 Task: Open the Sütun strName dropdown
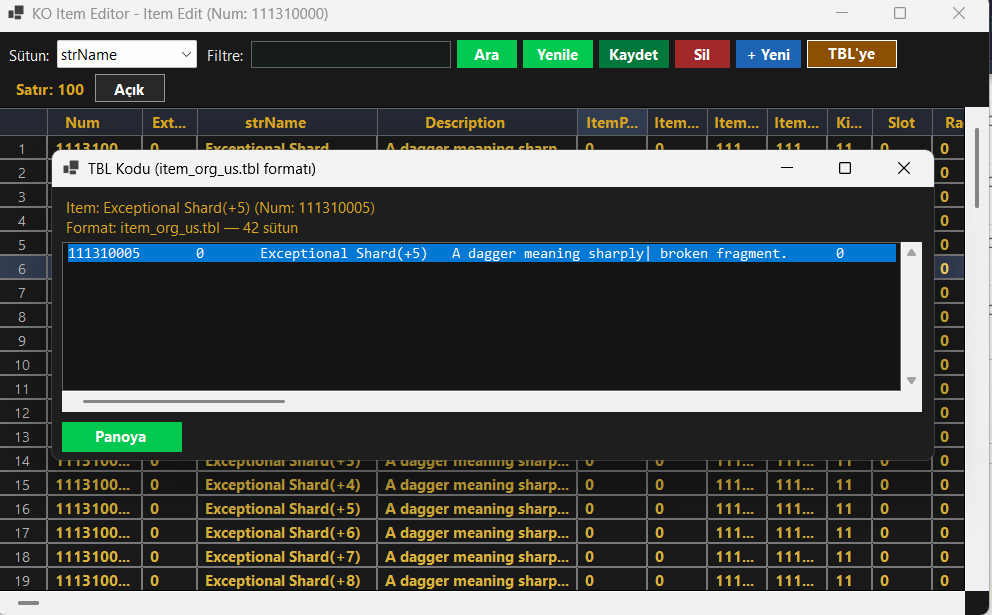127,54
